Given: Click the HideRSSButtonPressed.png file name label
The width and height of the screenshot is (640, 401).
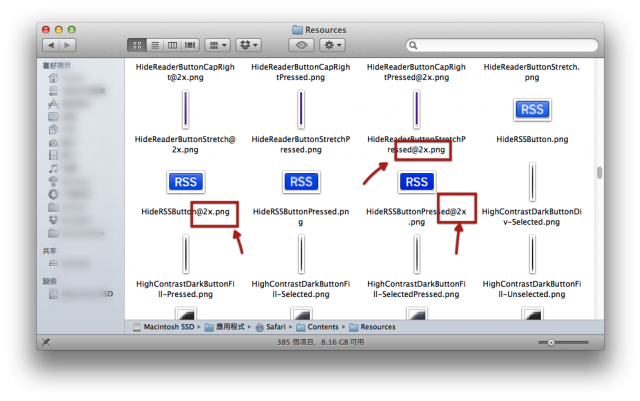Looking at the screenshot, I should pos(301,217).
